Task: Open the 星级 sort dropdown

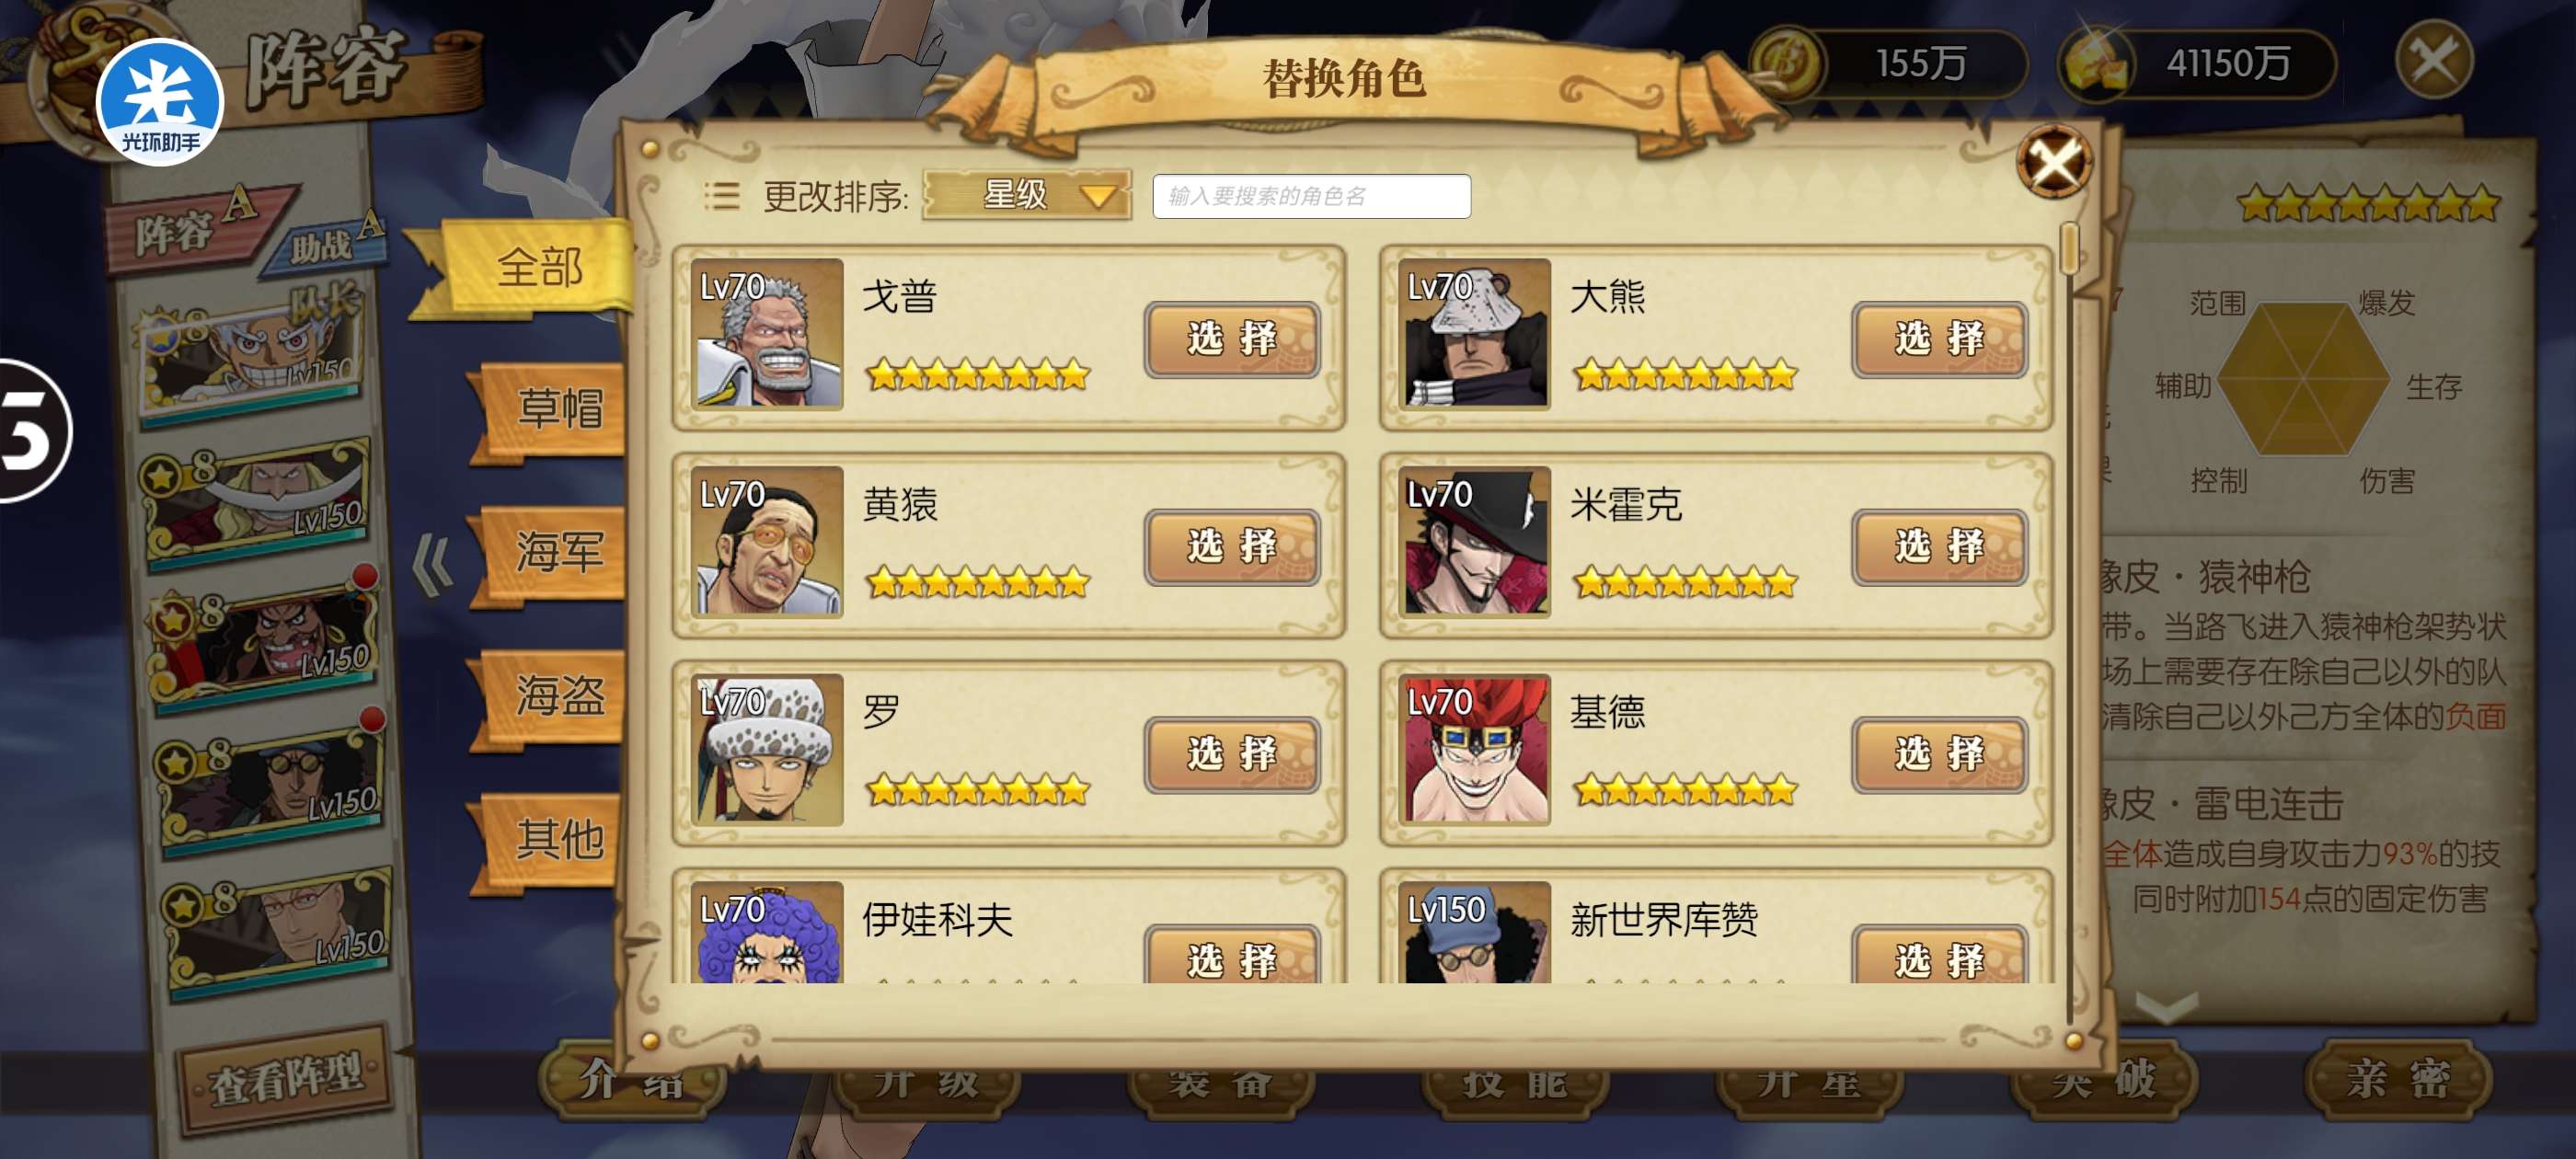Action: click(x=1026, y=195)
